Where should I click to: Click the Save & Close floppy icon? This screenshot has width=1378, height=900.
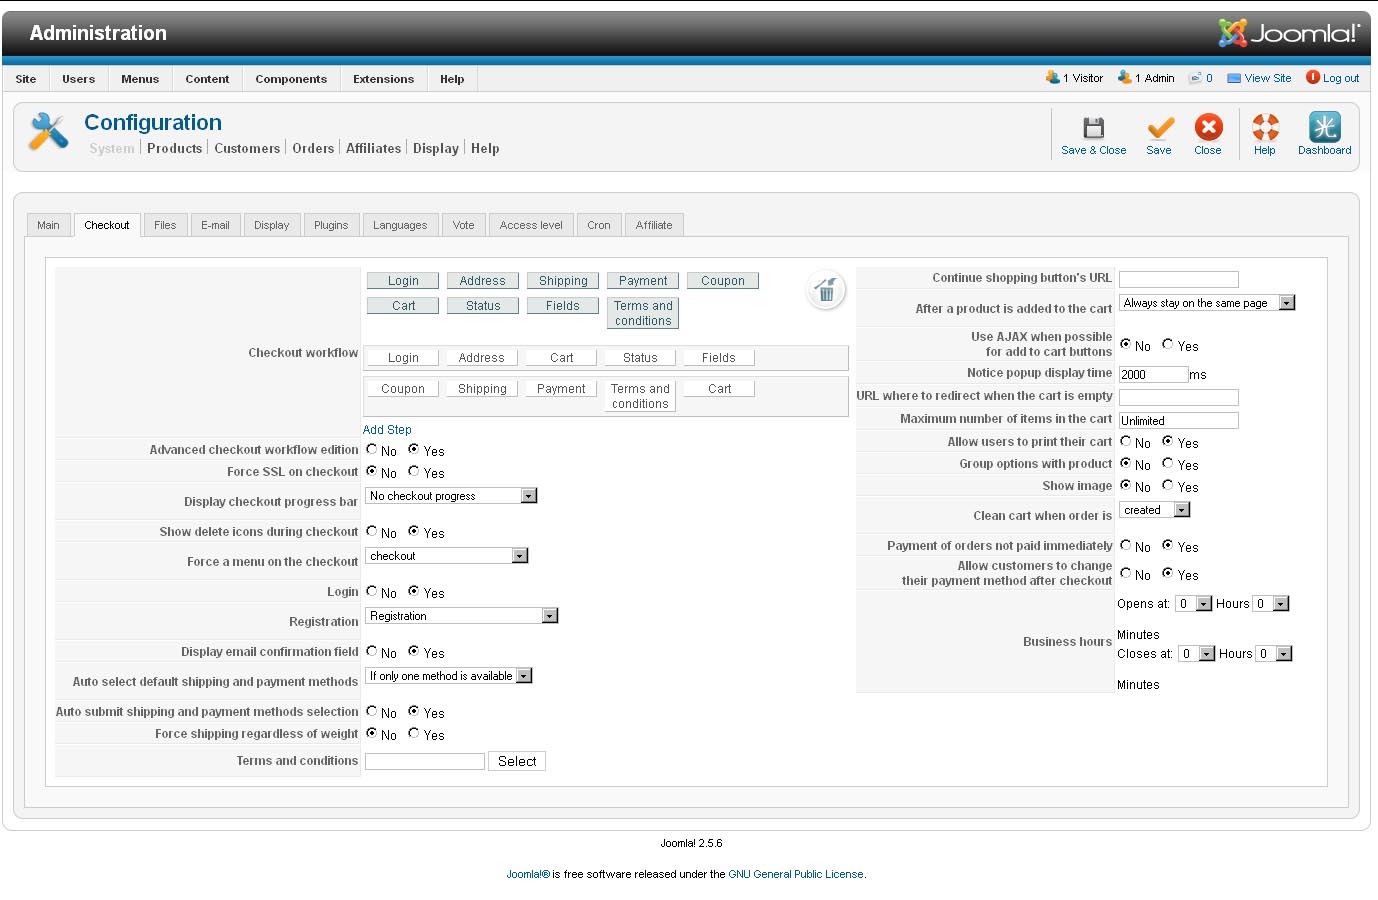pyautogui.click(x=1093, y=127)
